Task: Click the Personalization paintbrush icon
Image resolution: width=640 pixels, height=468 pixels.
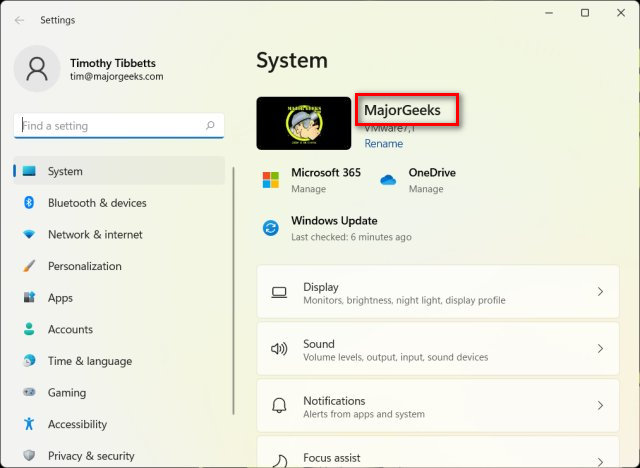Action: [29, 266]
